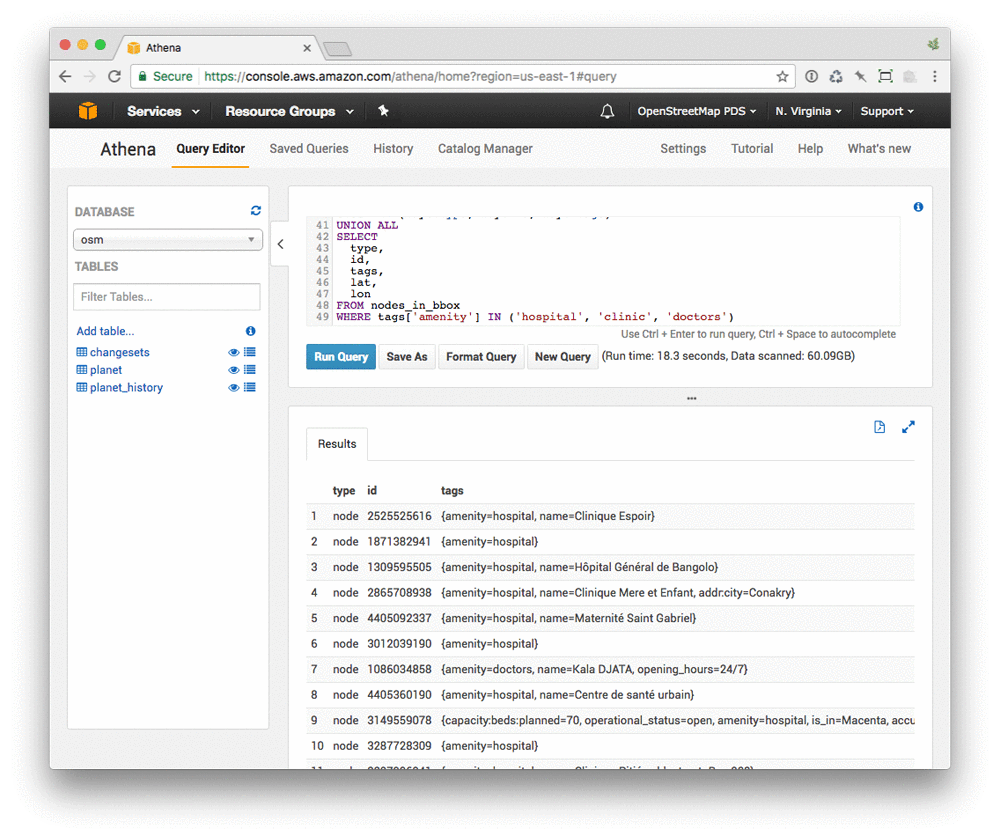Click the pin extension icon in browser toolbar
Screen dimensions: 1000x840
point(861,77)
